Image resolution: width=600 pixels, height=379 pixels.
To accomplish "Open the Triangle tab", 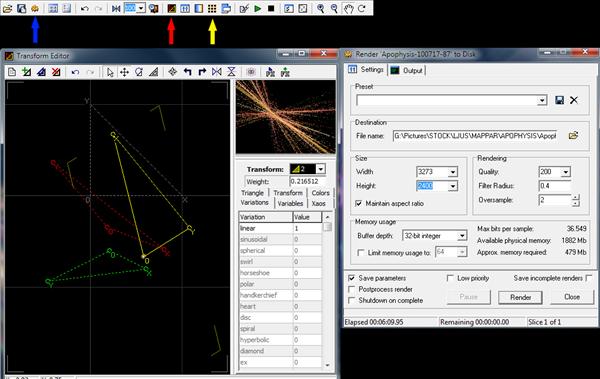I will point(253,193).
